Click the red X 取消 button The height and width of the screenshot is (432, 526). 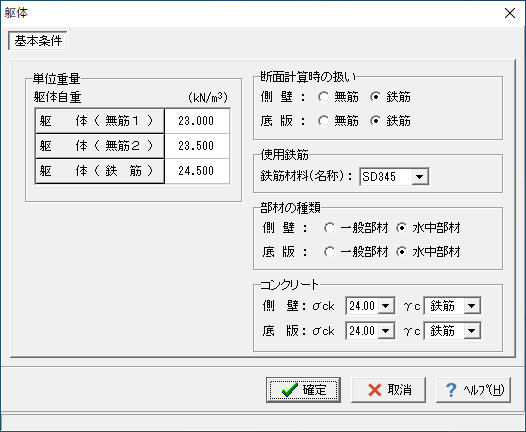(388, 390)
